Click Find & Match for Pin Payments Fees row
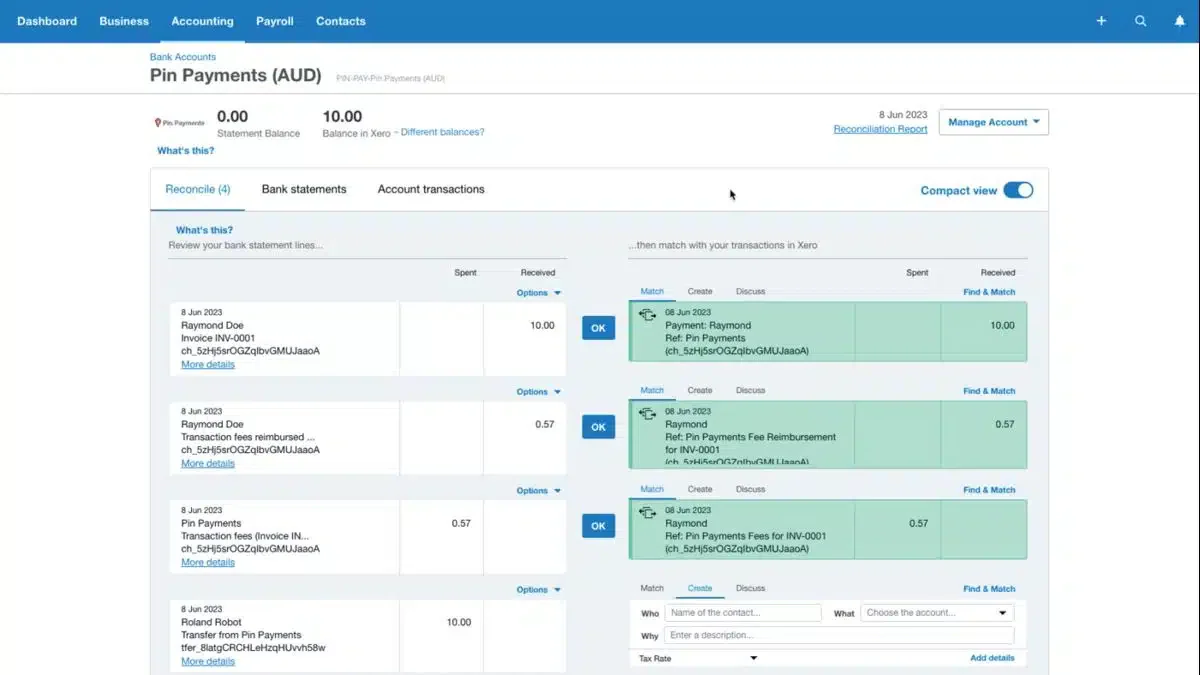1200x675 pixels. (x=989, y=490)
